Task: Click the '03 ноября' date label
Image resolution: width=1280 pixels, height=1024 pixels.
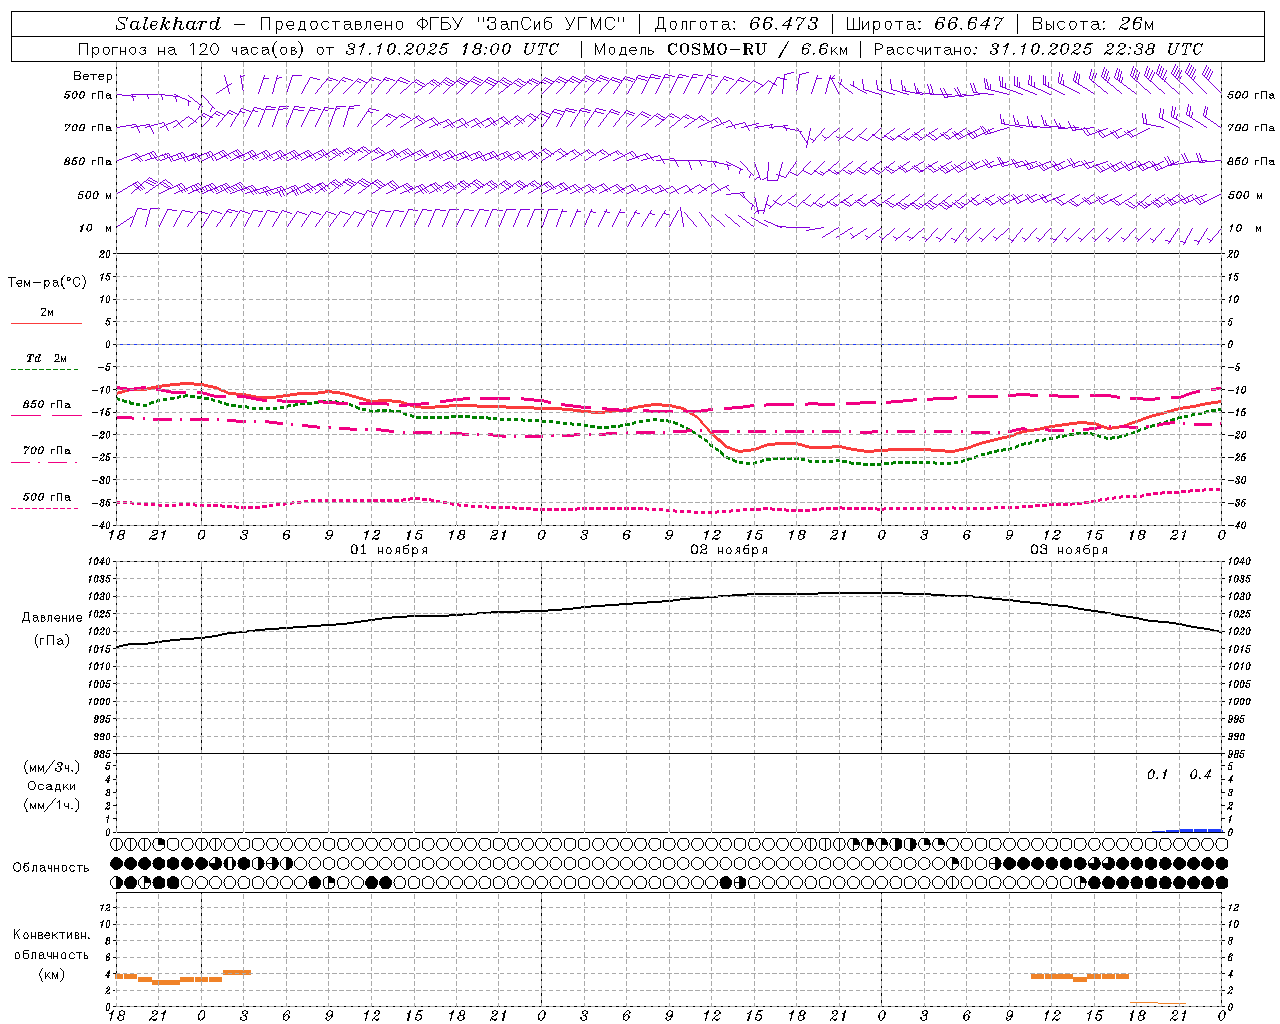Action: 1069,550
